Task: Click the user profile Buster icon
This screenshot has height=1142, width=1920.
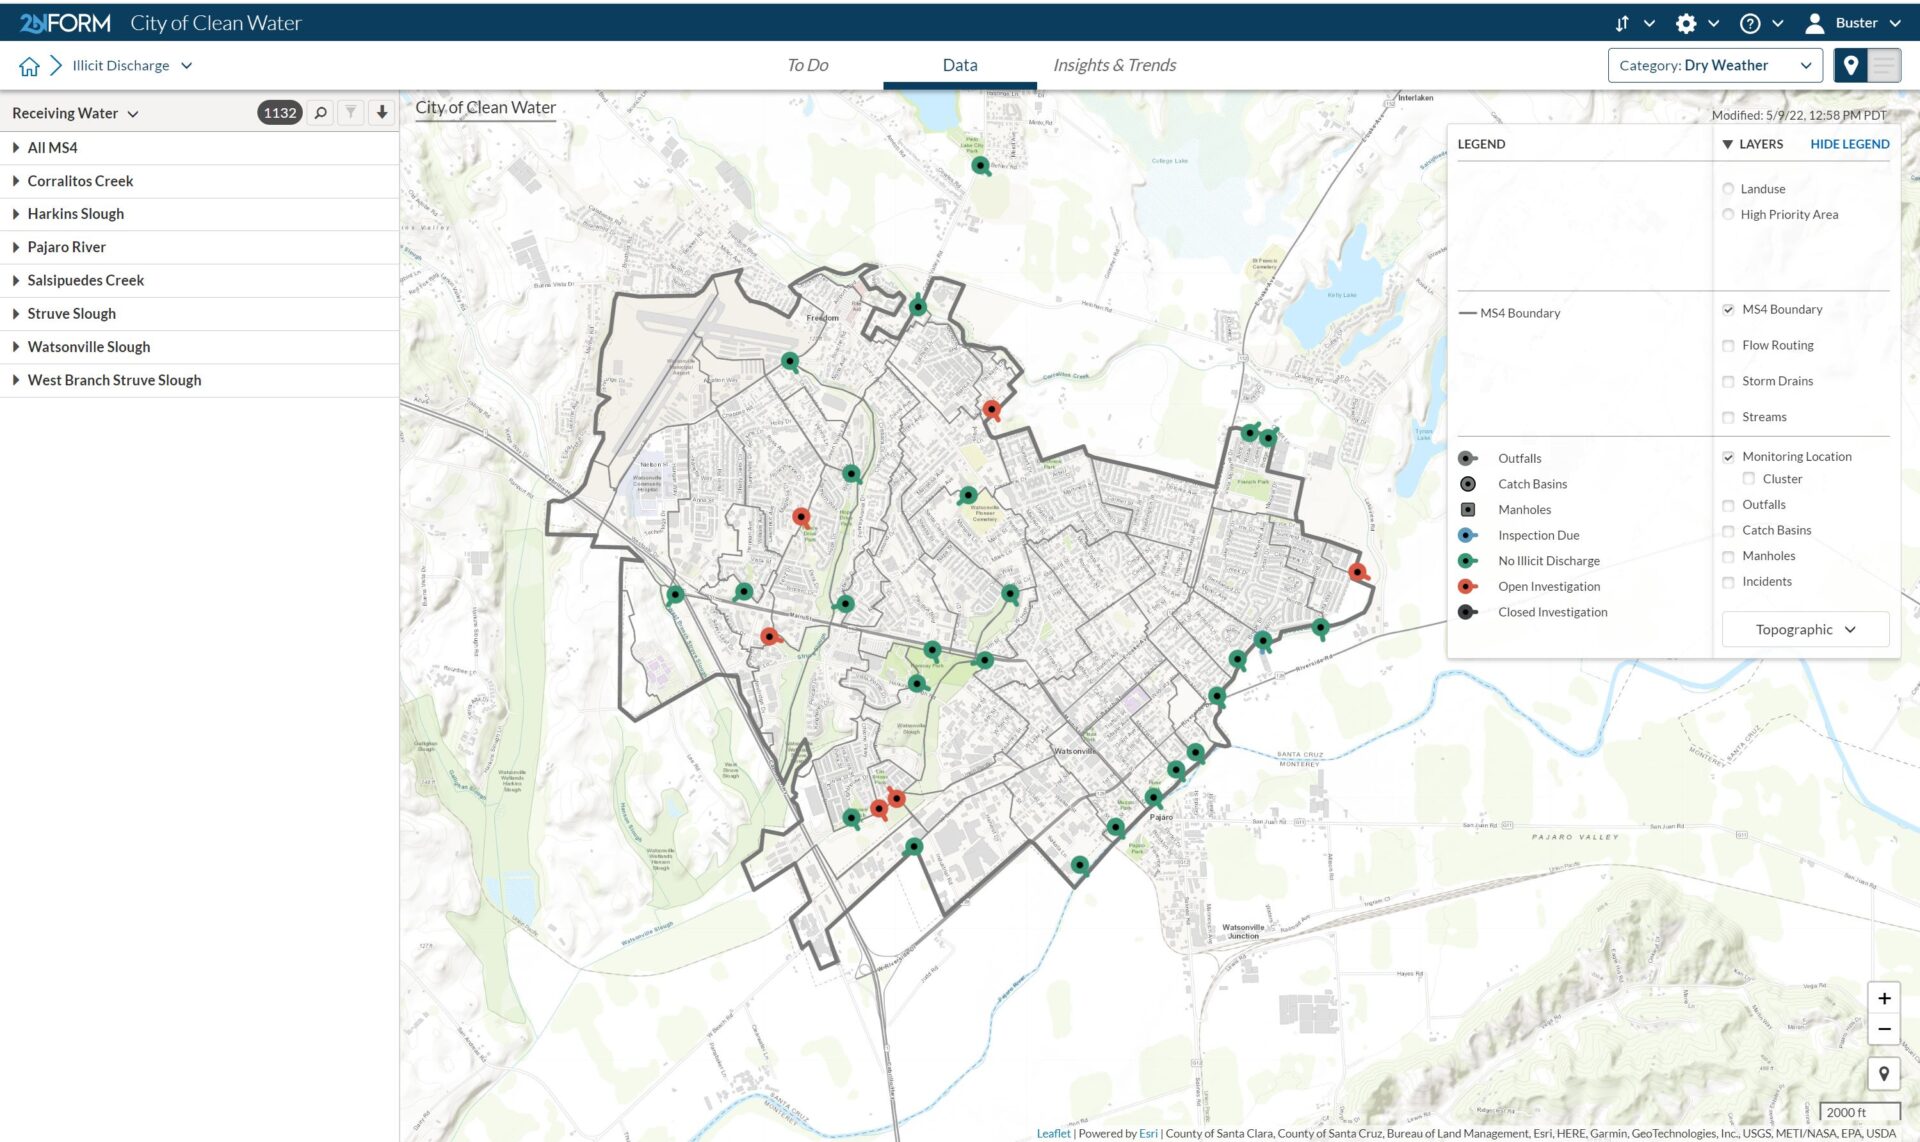Action: pyautogui.click(x=1815, y=23)
